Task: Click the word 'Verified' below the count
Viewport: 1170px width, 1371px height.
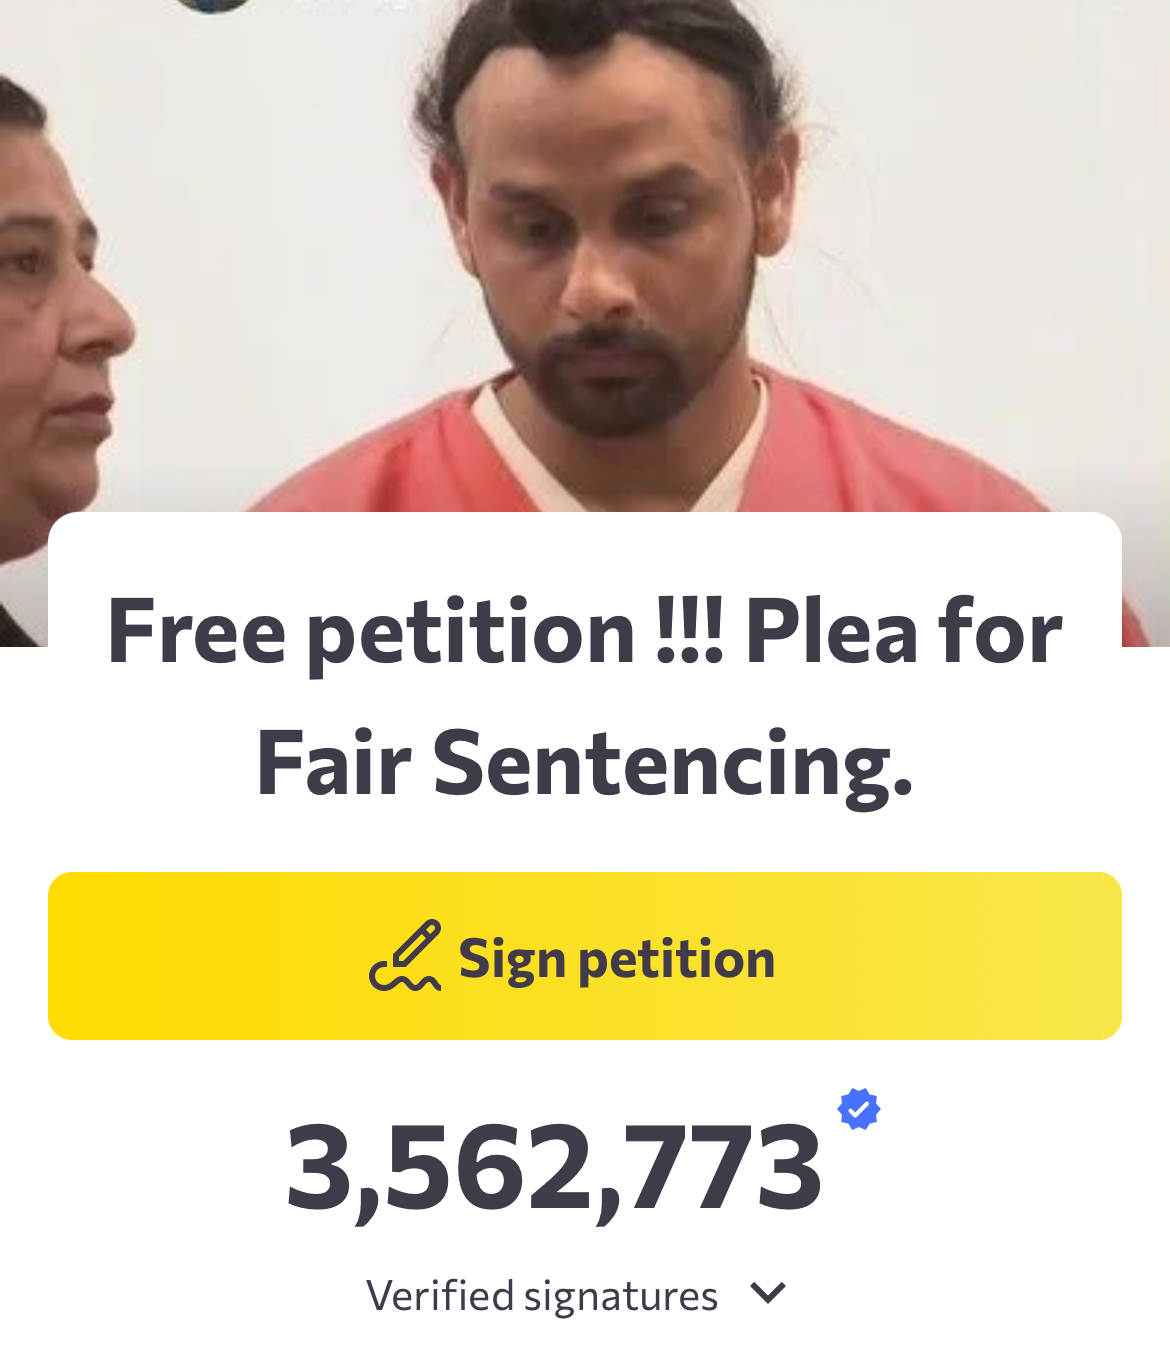Action: point(439,1296)
